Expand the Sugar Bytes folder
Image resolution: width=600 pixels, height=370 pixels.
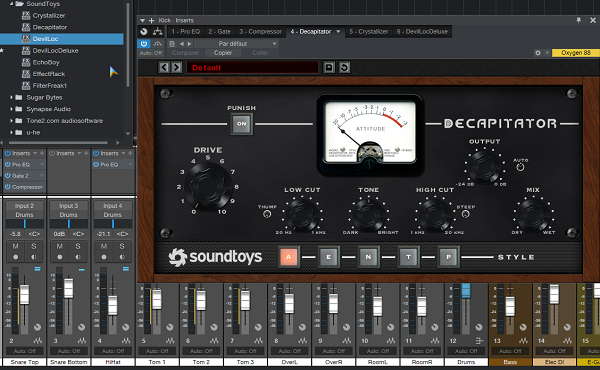(11, 98)
